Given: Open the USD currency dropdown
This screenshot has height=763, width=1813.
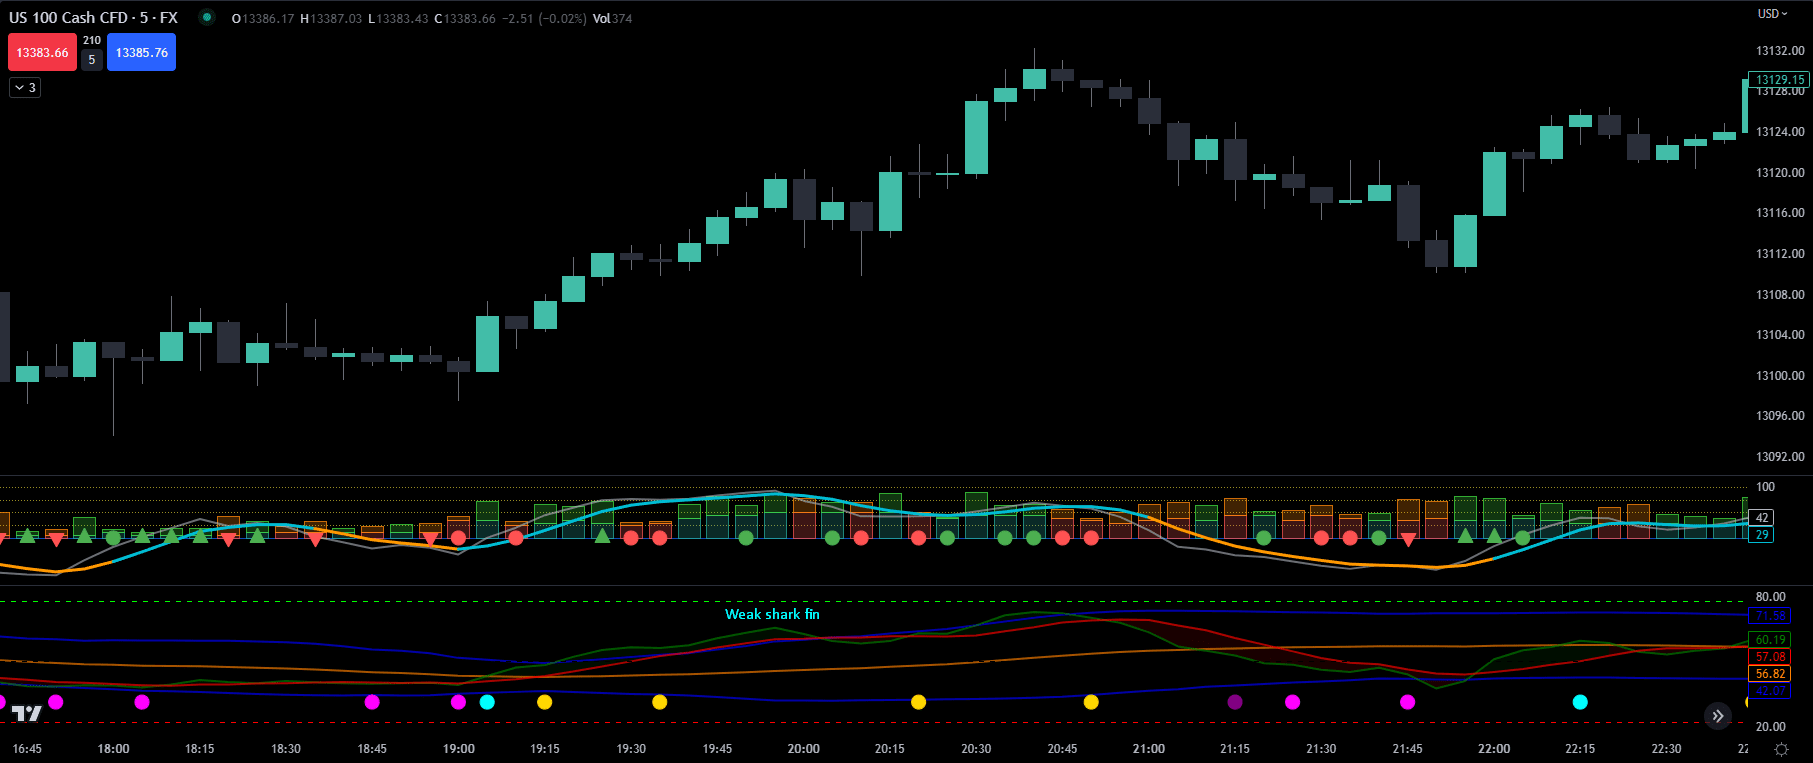Looking at the screenshot, I should click(x=1773, y=13).
